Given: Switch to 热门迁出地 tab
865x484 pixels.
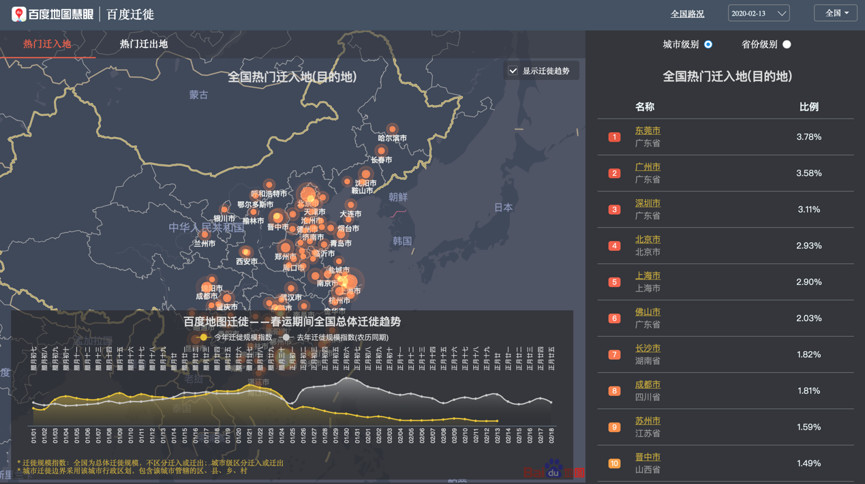Looking at the screenshot, I should click(143, 44).
